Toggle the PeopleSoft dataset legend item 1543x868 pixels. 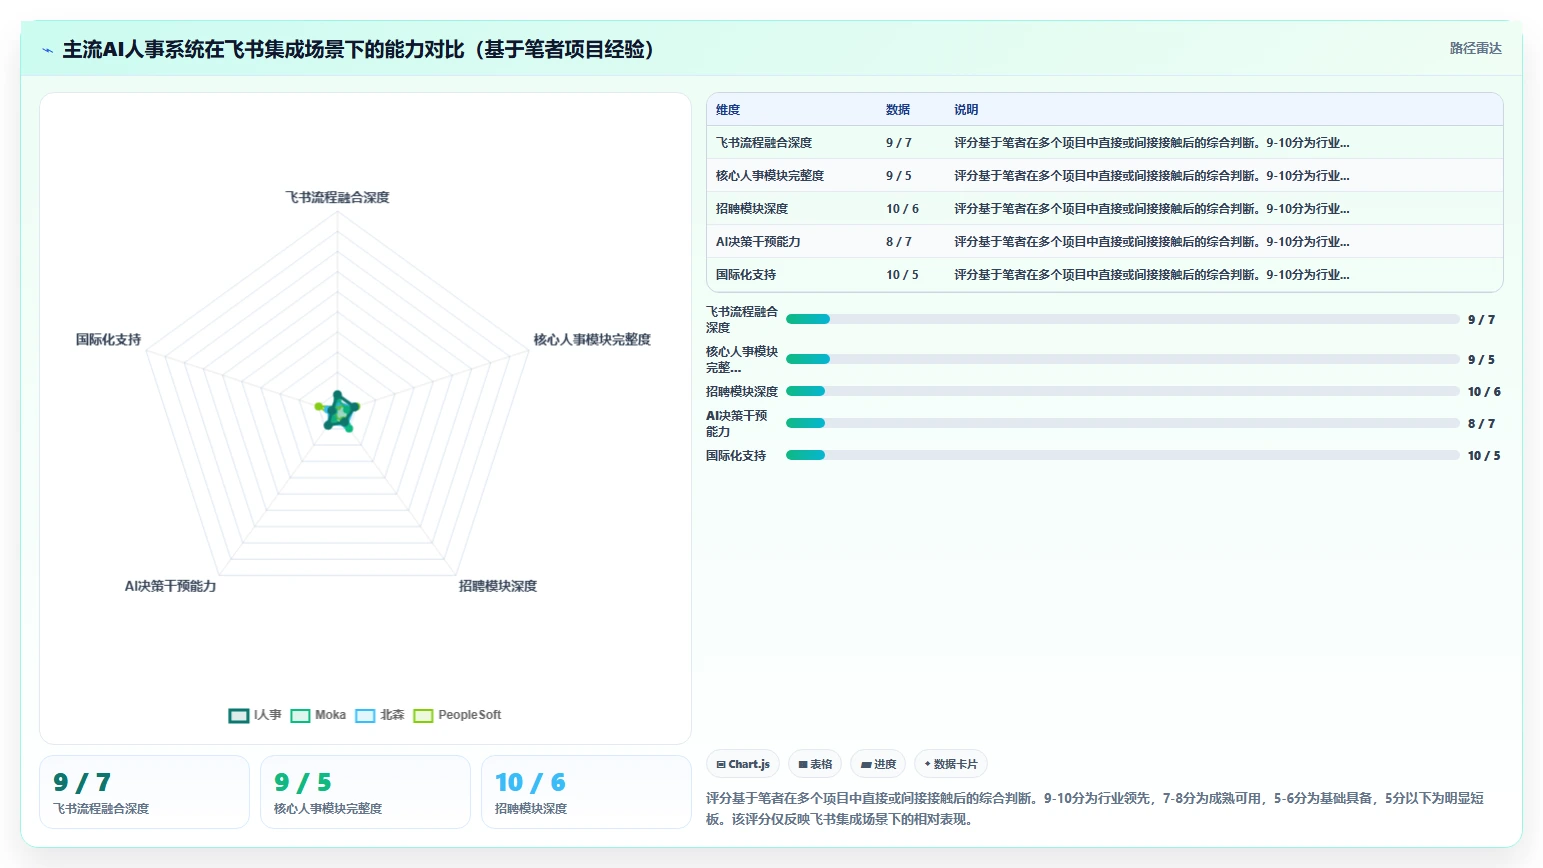(457, 715)
